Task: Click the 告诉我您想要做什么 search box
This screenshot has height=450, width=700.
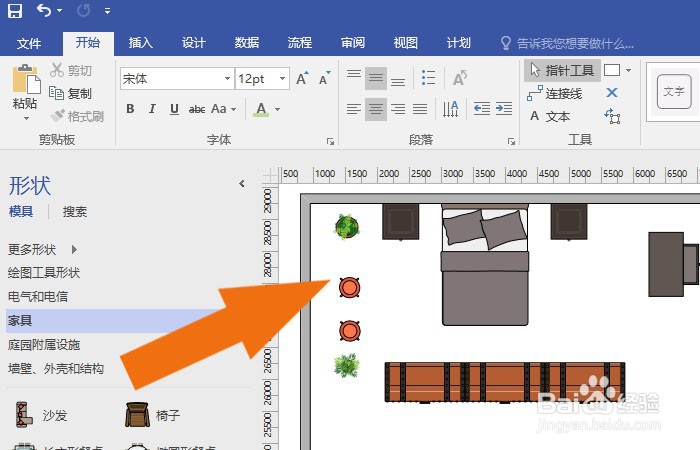Action: coord(567,43)
